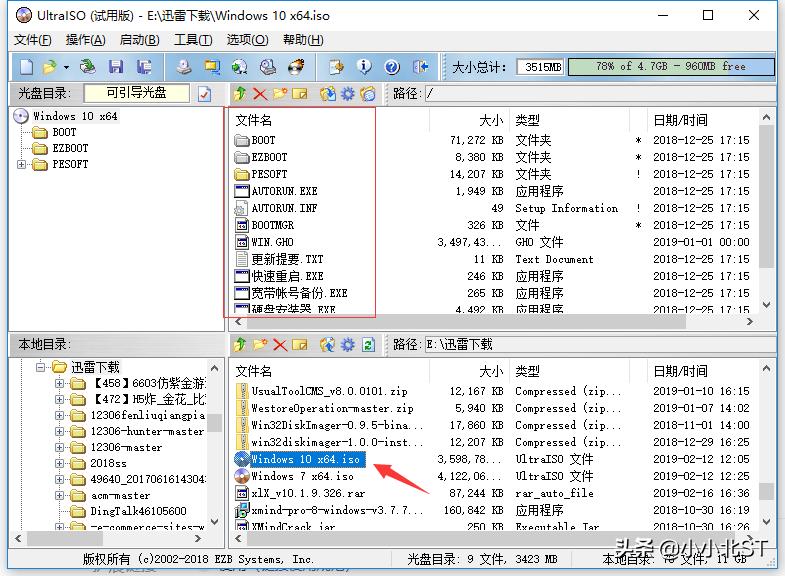This screenshot has width=785, height=576.
Task: Select Windows 7 x64.iso in the lower file list
Action: [x=302, y=476]
